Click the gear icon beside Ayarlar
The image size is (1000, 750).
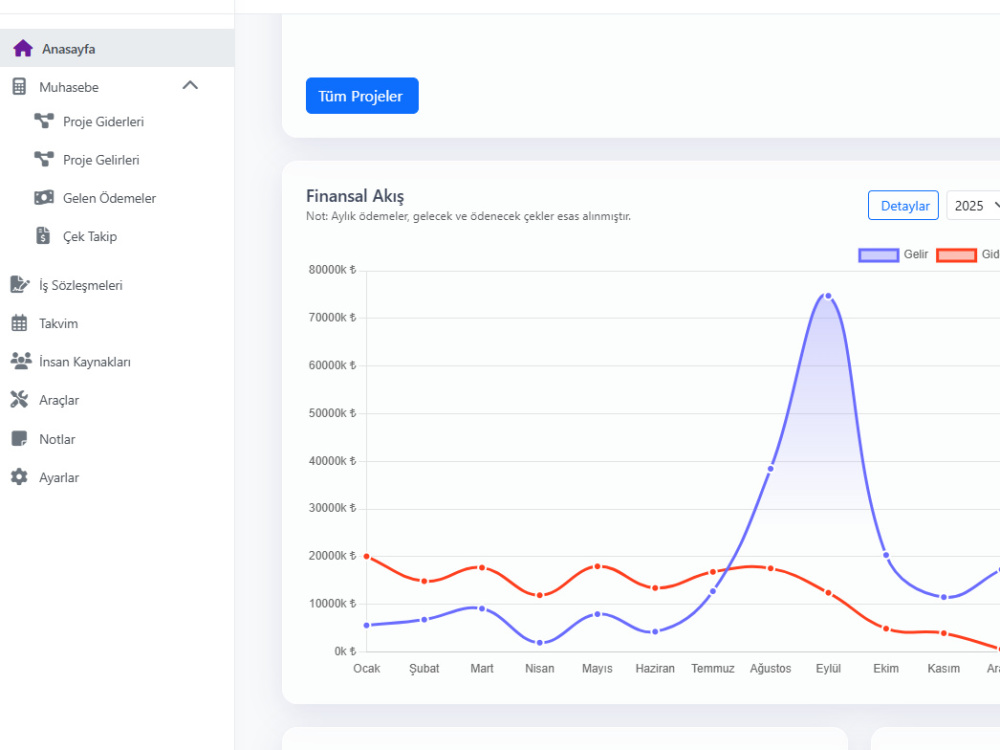click(x=19, y=477)
